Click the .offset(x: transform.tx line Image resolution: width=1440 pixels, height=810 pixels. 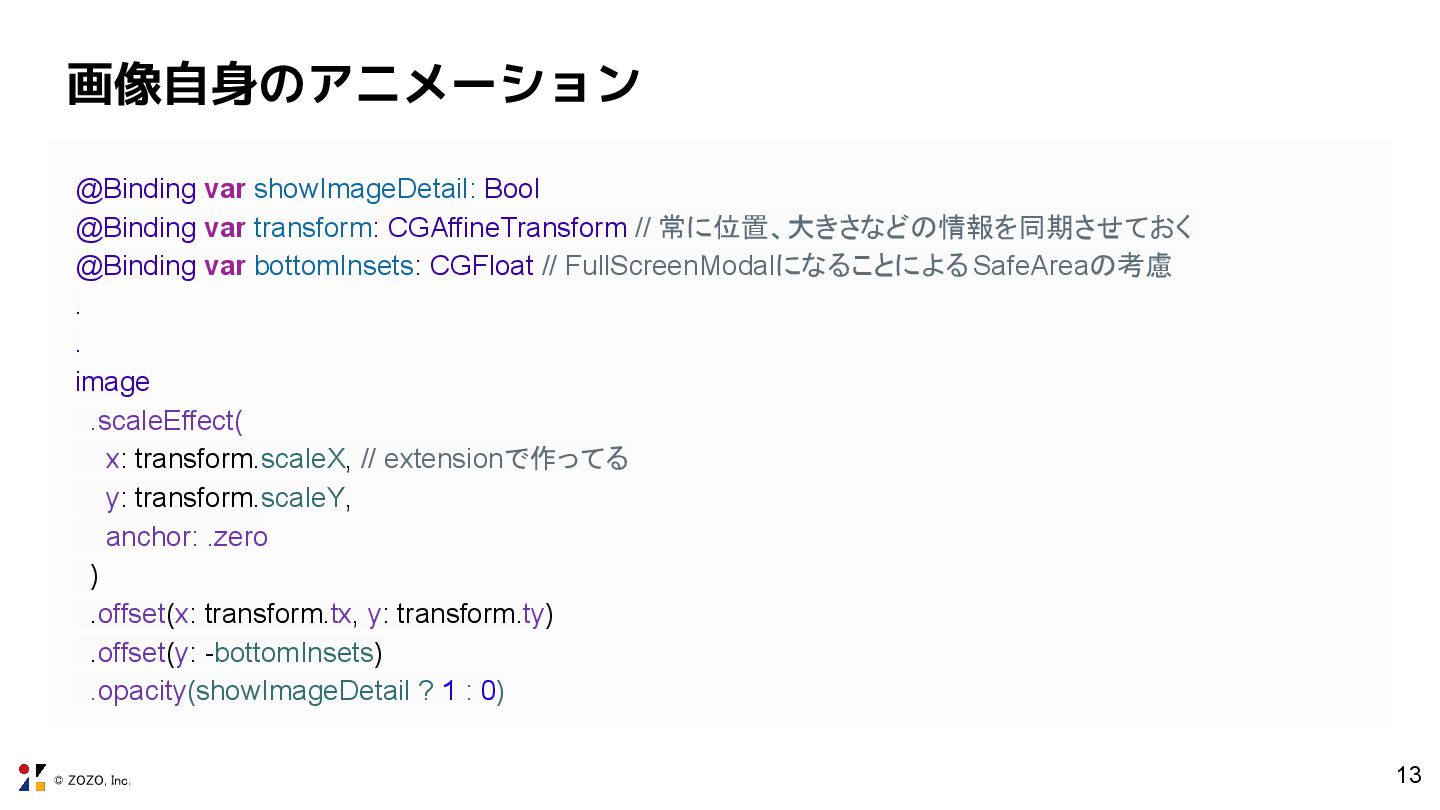coord(321,614)
